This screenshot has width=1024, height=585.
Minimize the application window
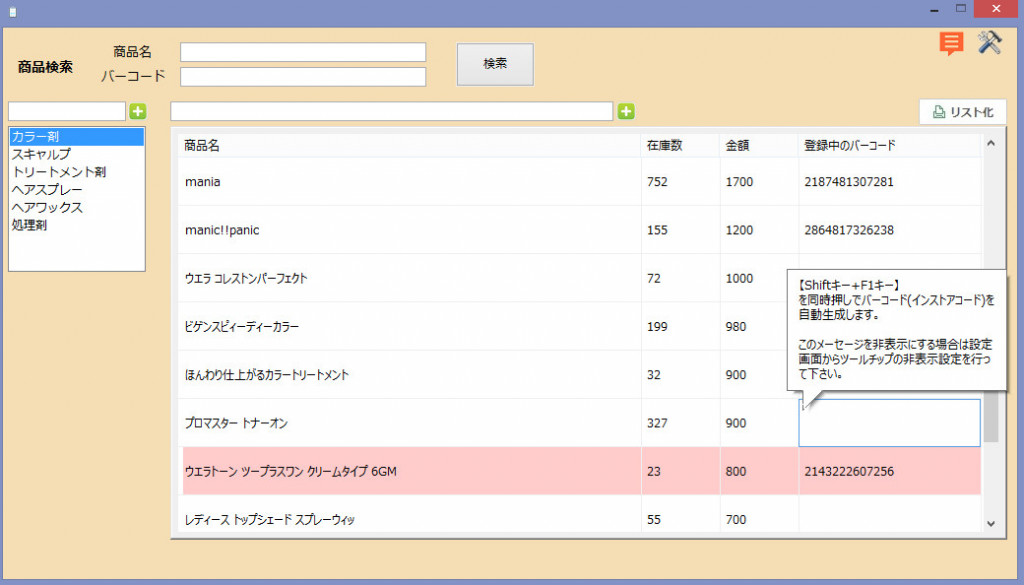pyautogui.click(x=934, y=9)
